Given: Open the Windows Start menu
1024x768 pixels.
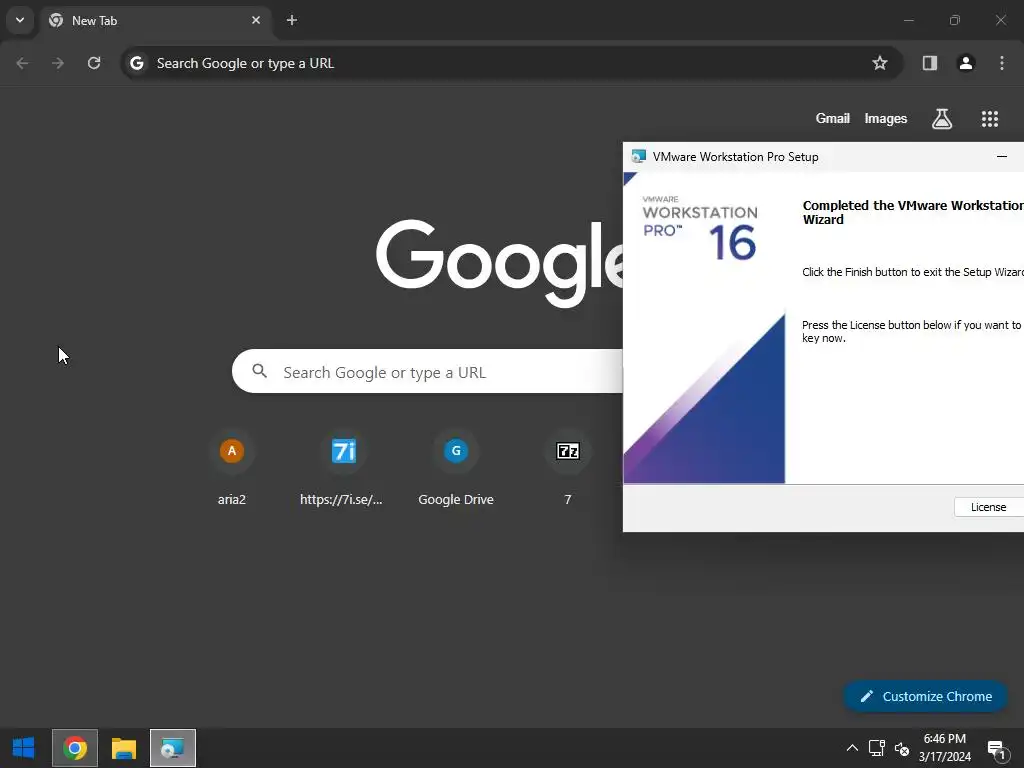Looking at the screenshot, I should pyautogui.click(x=24, y=748).
